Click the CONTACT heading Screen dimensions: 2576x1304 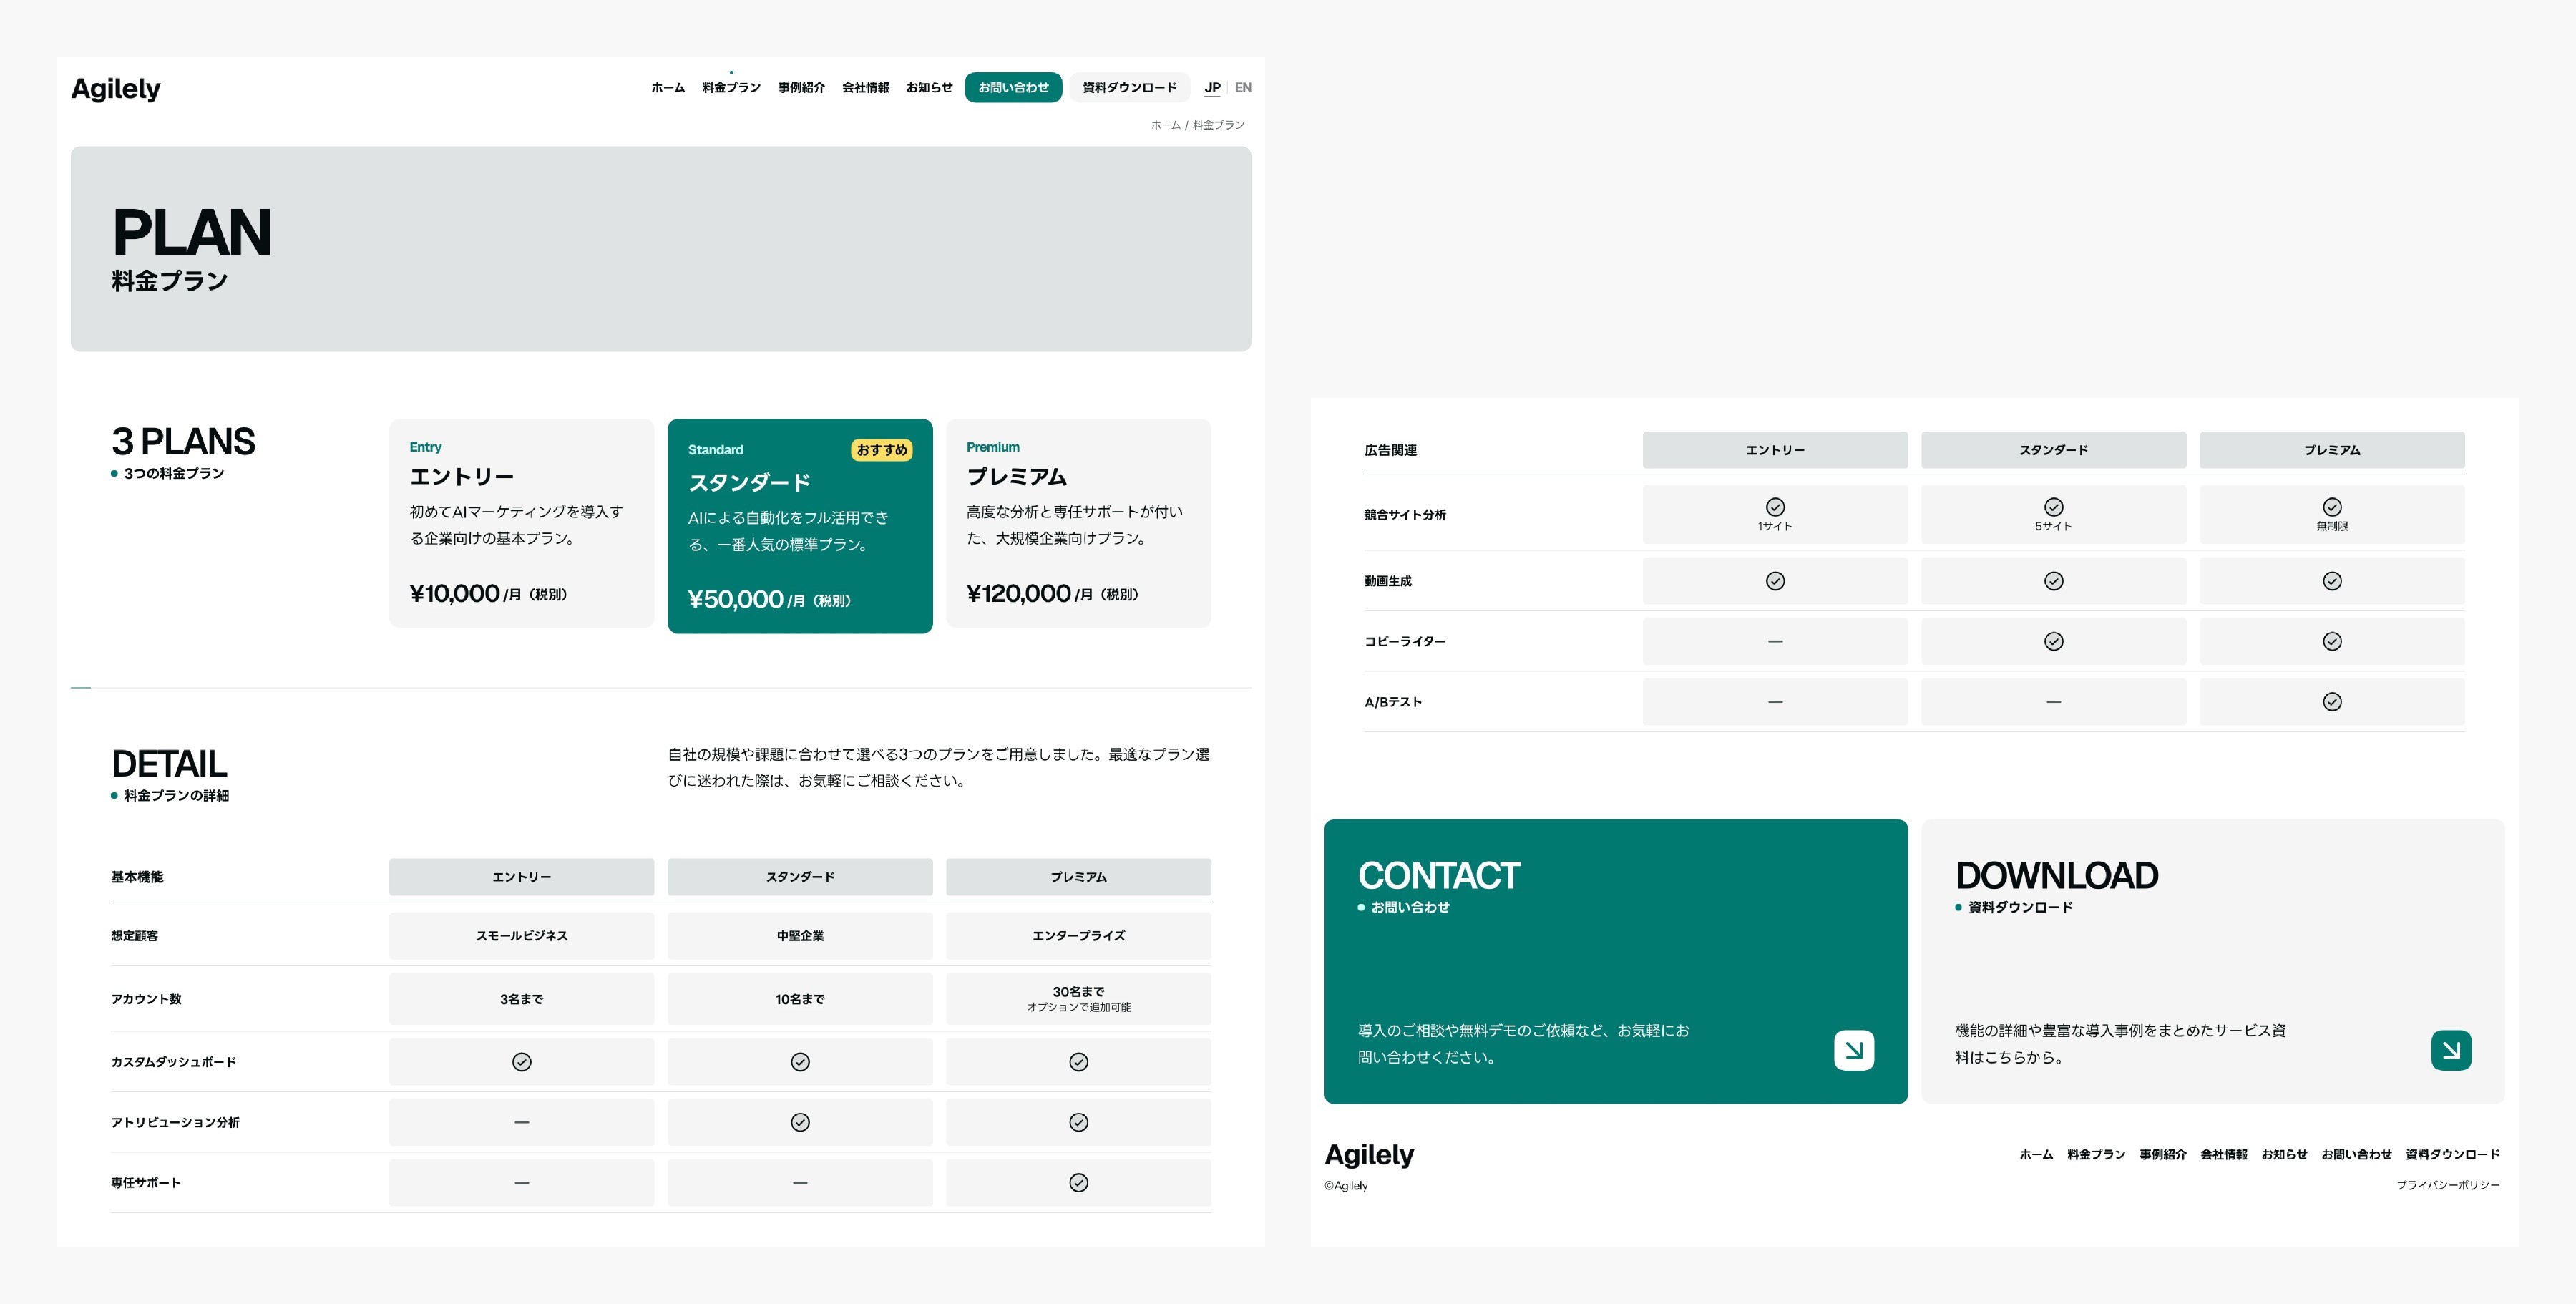click(x=1438, y=876)
